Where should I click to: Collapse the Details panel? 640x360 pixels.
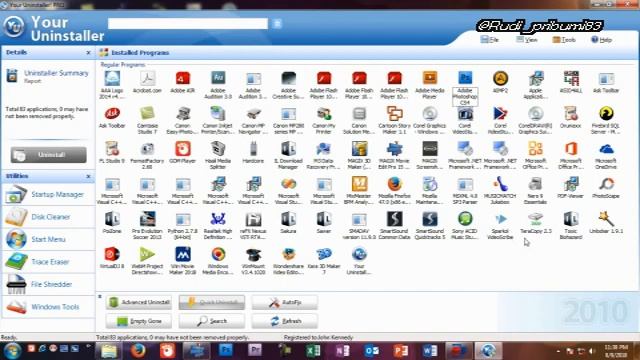click(88, 53)
